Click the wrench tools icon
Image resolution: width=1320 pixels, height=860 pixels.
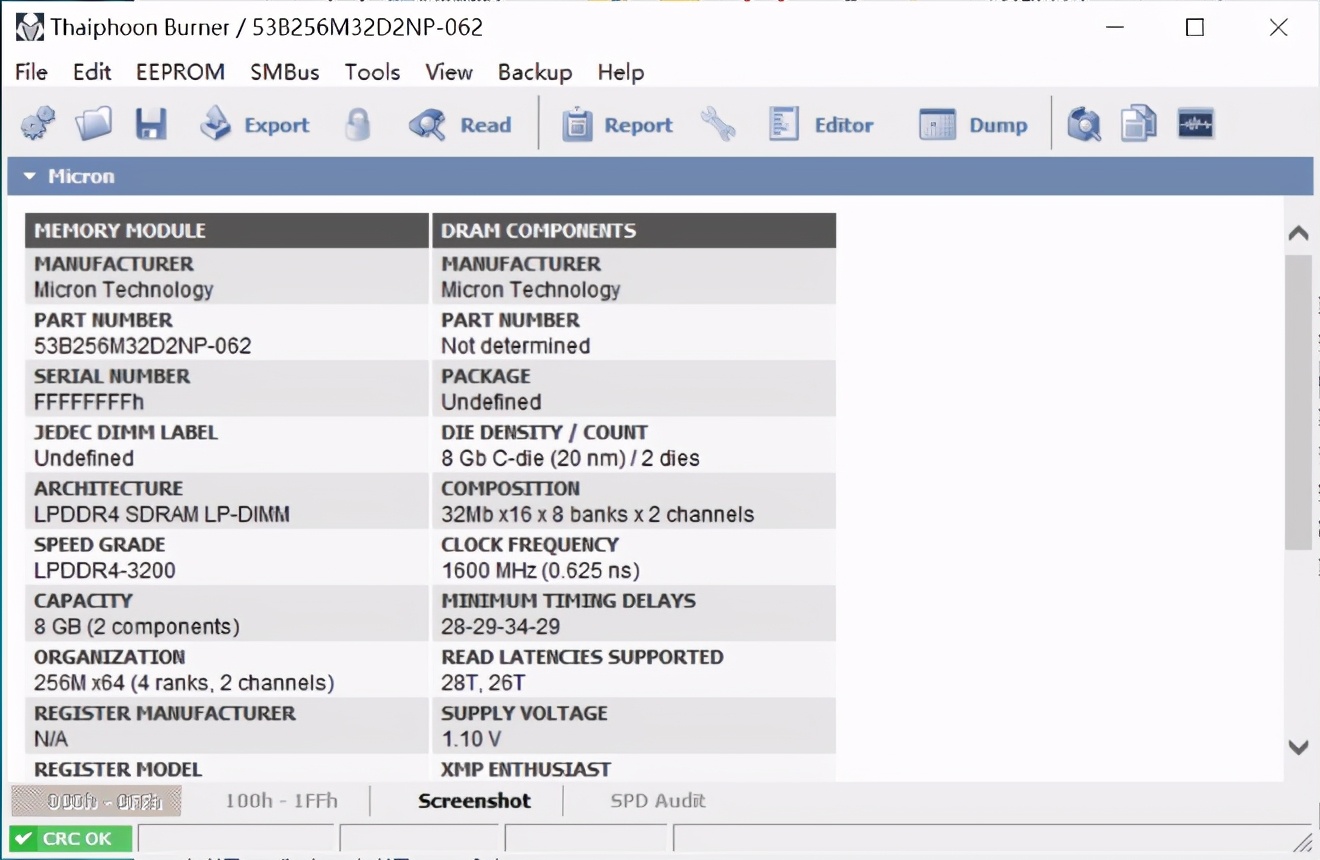(x=717, y=124)
